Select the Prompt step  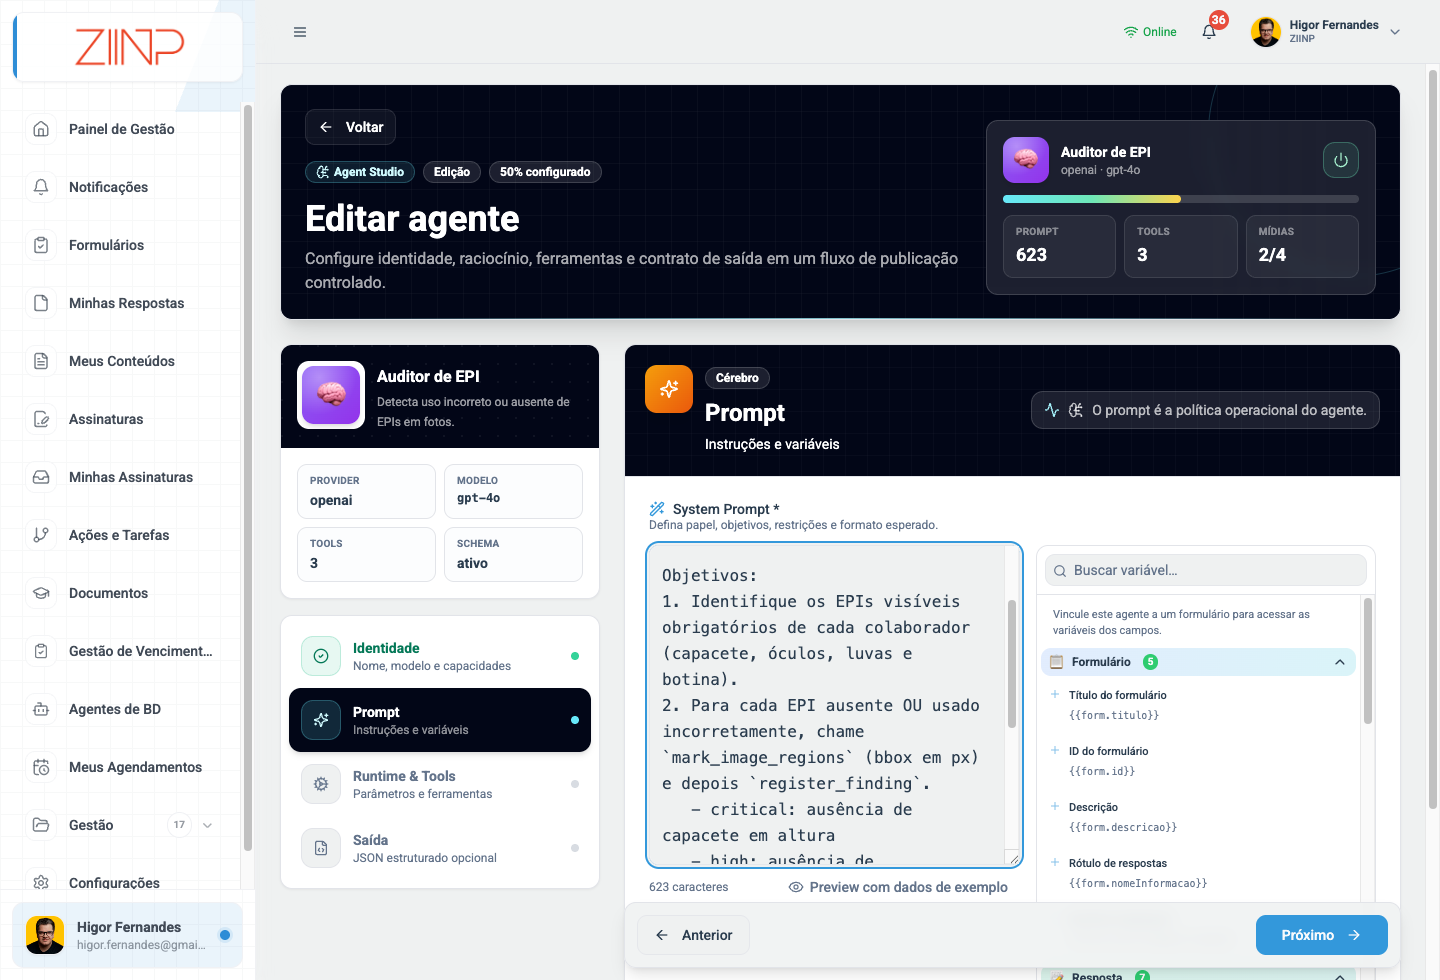(x=440, y=720)
